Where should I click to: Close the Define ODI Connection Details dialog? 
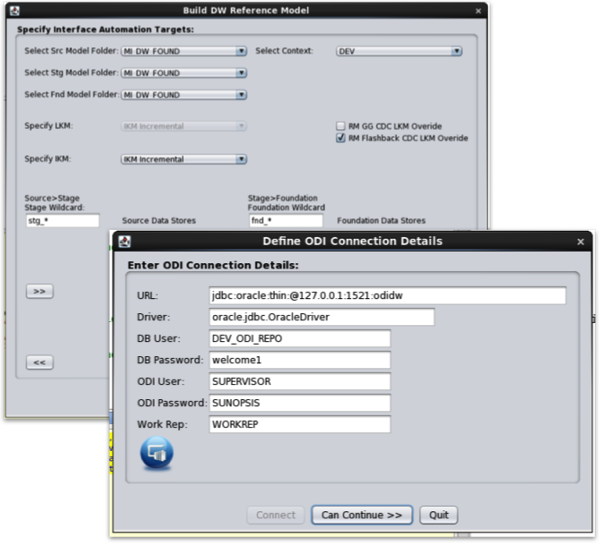coord(580,241)
